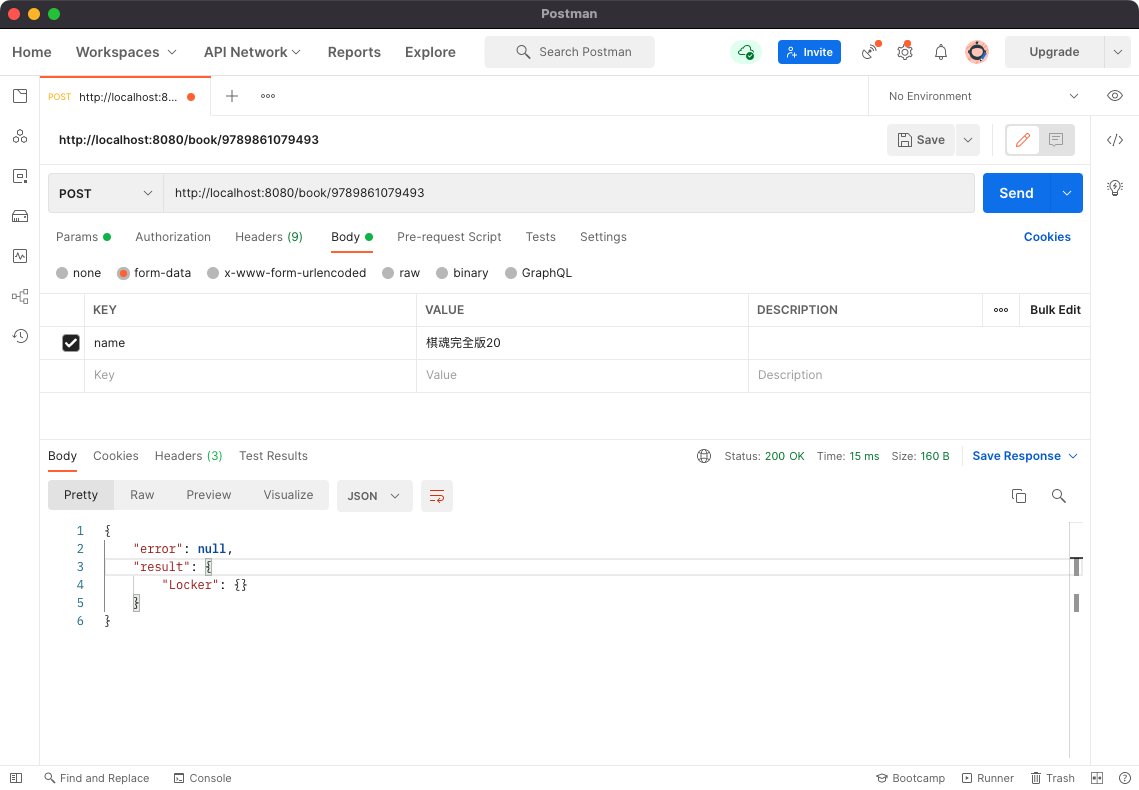Toggle environment quick look eye icon

click(1115, 96)
